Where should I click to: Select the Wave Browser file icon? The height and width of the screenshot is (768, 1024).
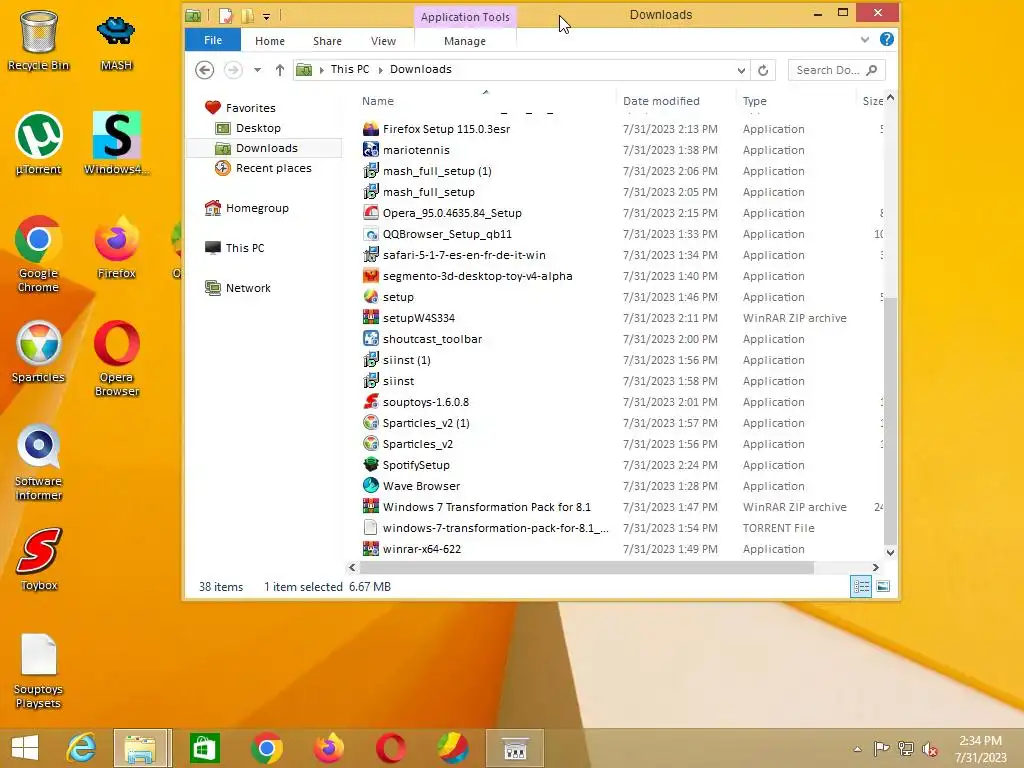click(x=371, y=486)
